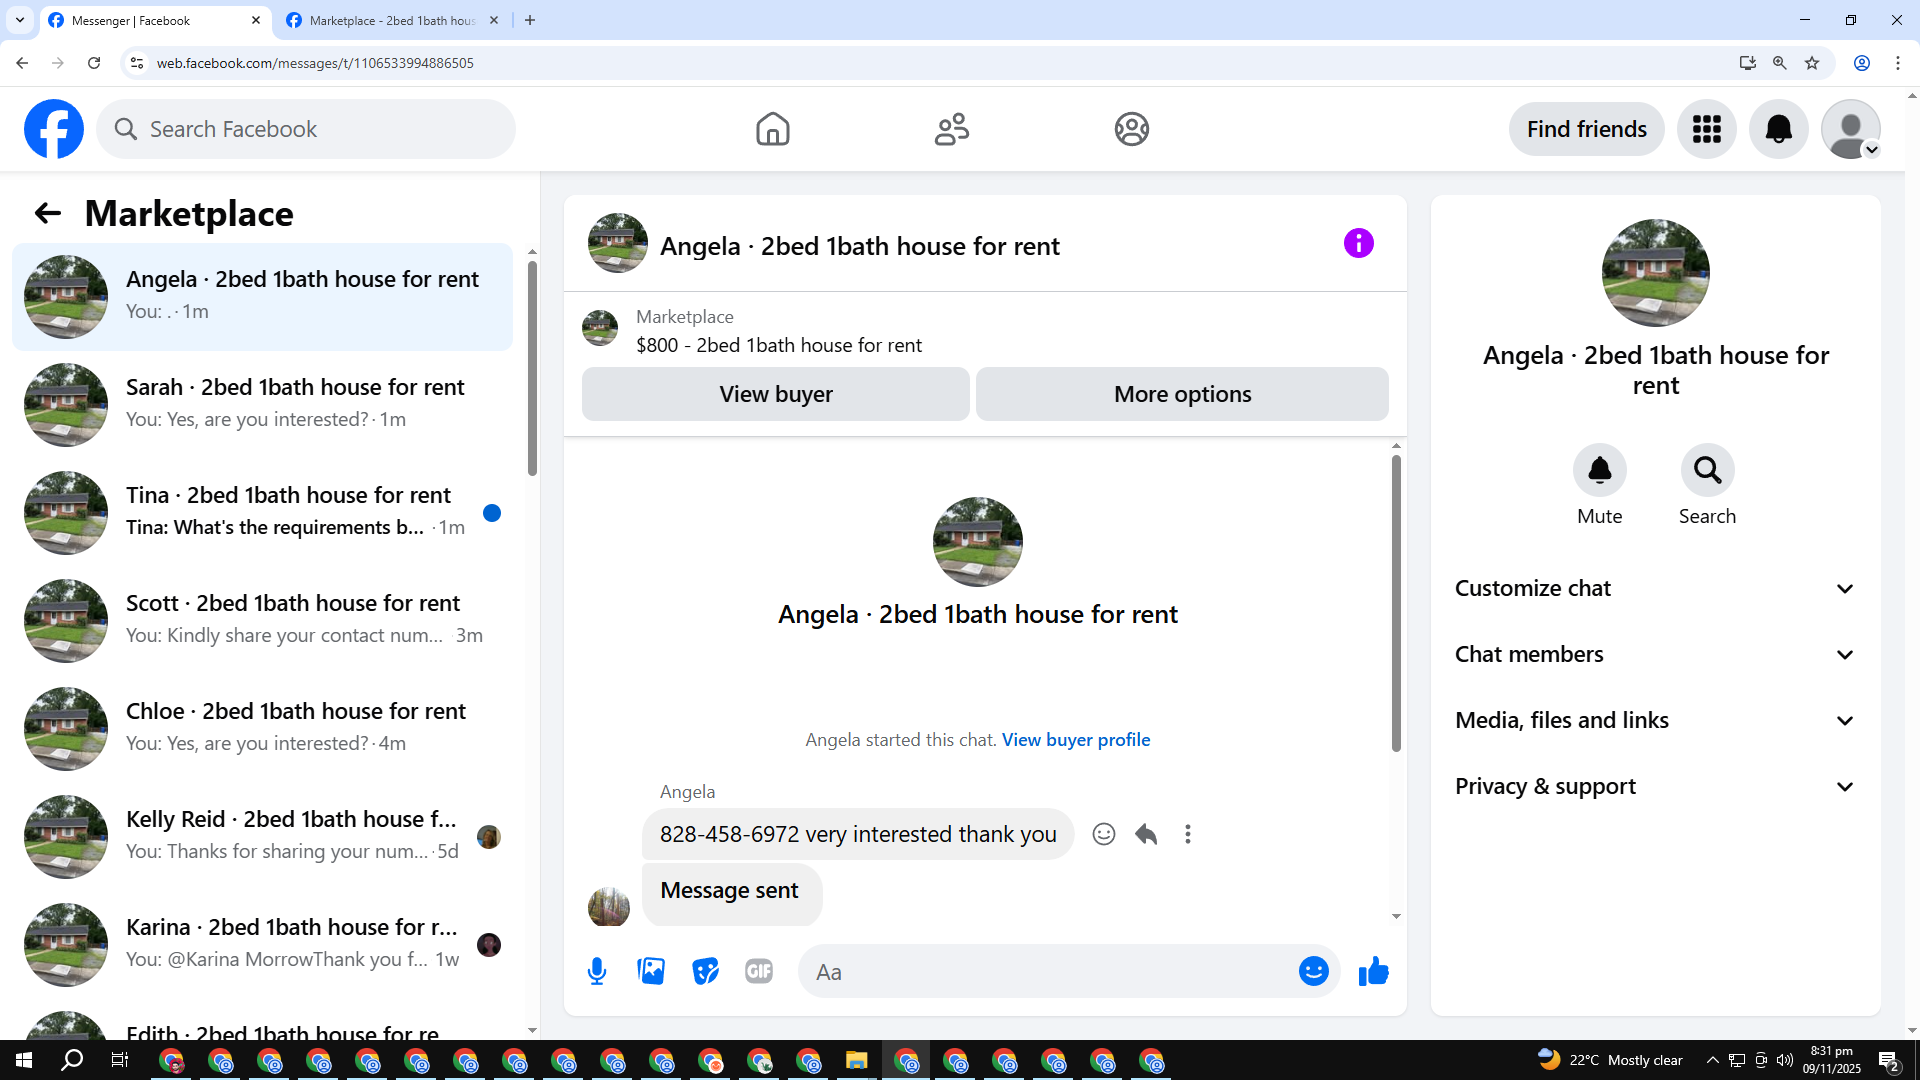
Task: Open more options for Angela's message
Action: pyautogui.click(x=1188, y=834)
